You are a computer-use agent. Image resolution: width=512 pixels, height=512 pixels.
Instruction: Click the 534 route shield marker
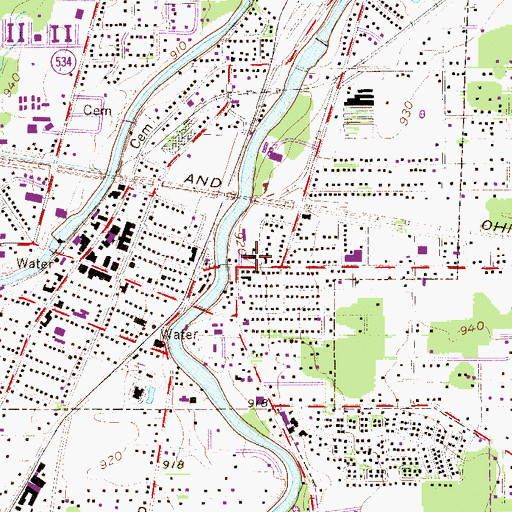64,62
